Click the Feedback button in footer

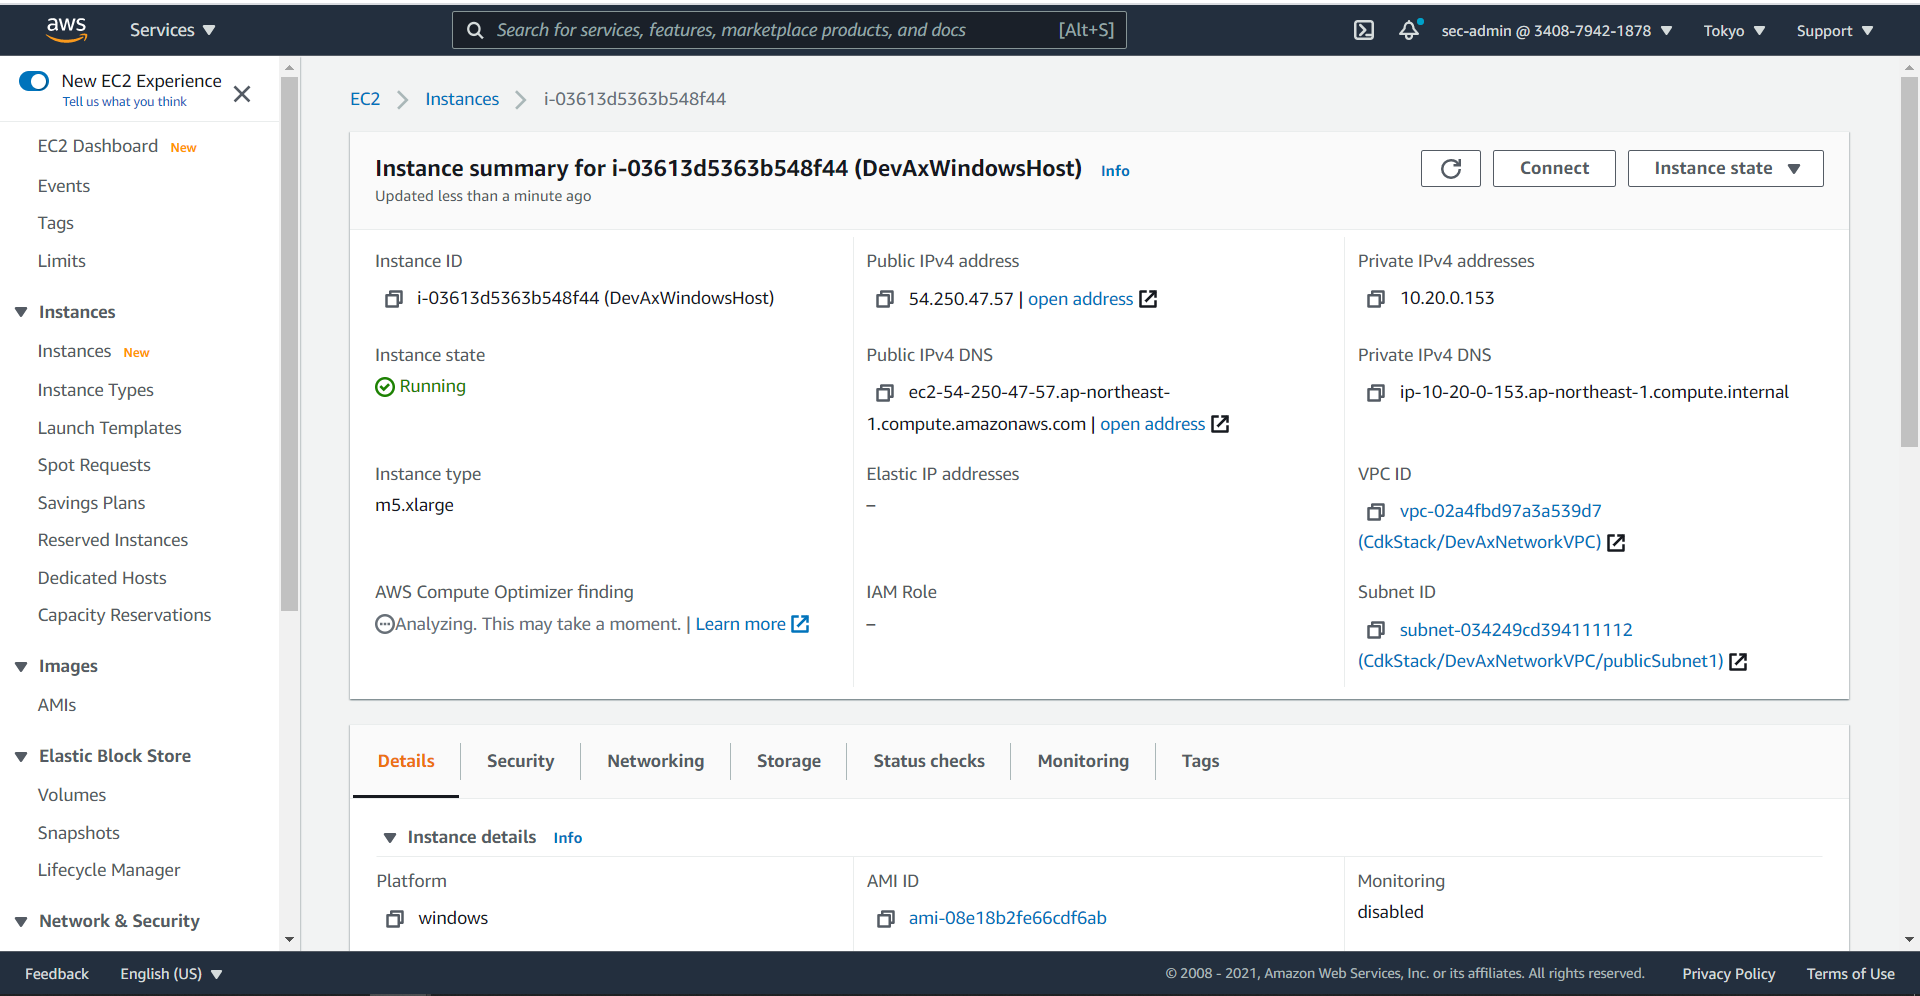pyautogui.click(x=57, y=974)
